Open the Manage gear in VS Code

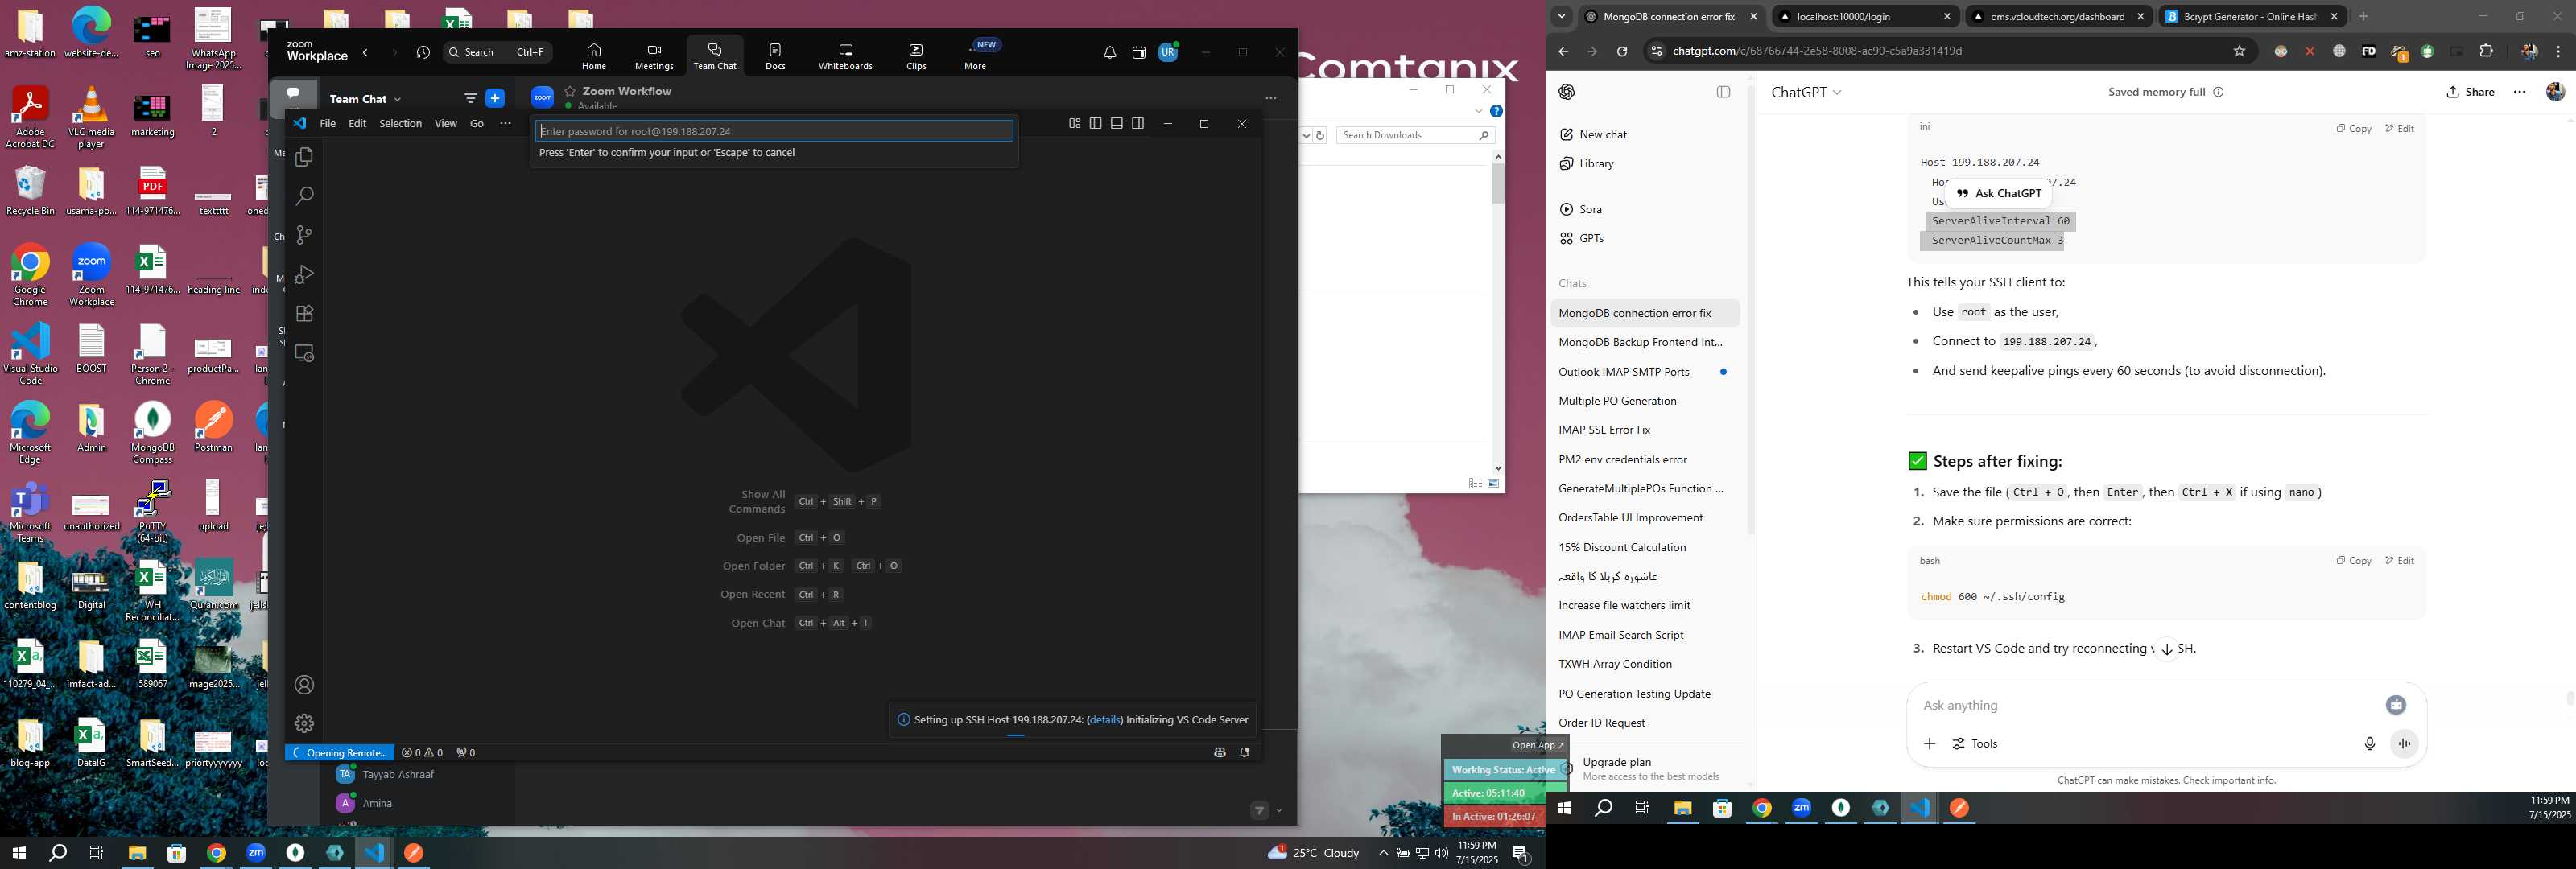304,723
